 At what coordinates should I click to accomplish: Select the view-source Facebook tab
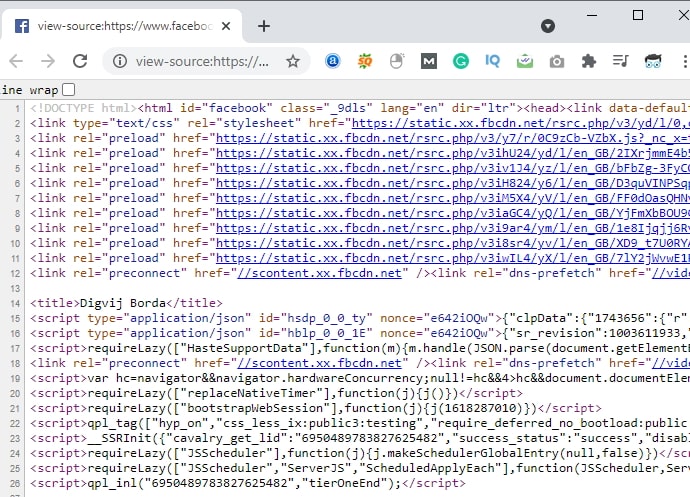121,26
